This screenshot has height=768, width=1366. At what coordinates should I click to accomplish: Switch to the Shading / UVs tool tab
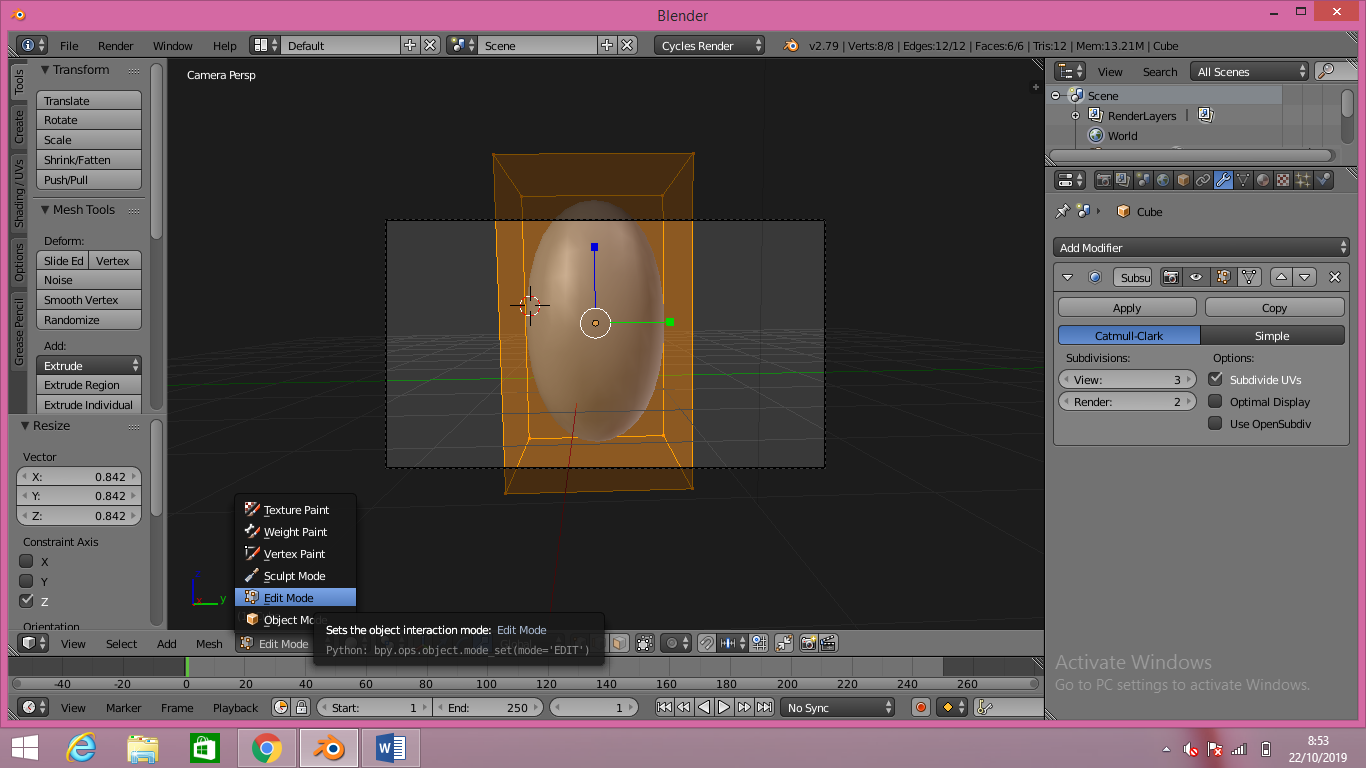(18, 192)
